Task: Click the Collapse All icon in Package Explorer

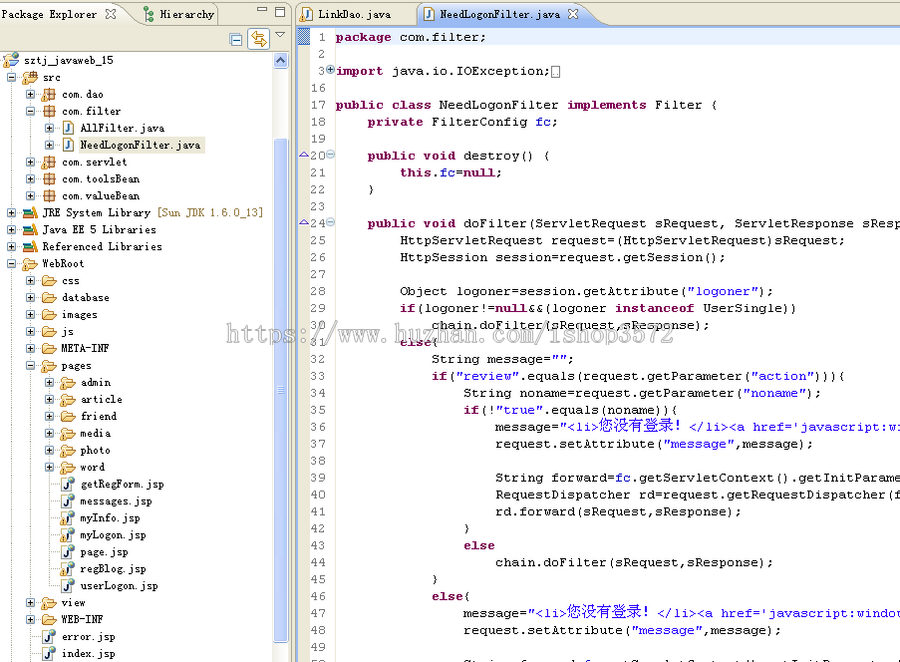Action: pyautogui.click(x=235, y=38)
